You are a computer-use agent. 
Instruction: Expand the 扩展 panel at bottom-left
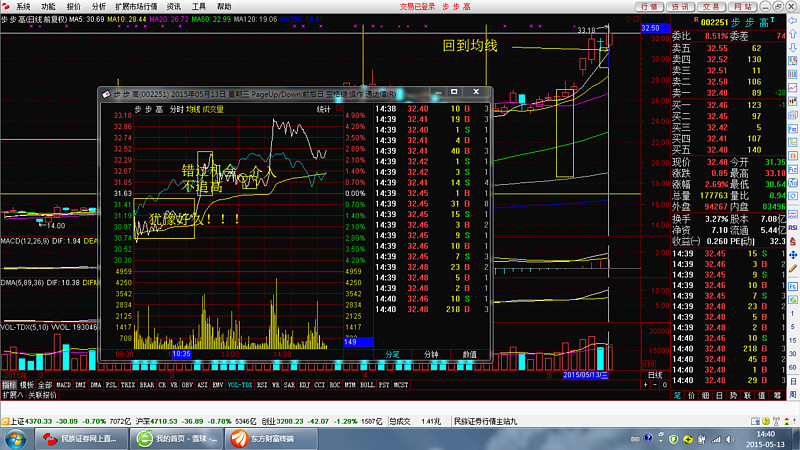click(x=12, y=395)
